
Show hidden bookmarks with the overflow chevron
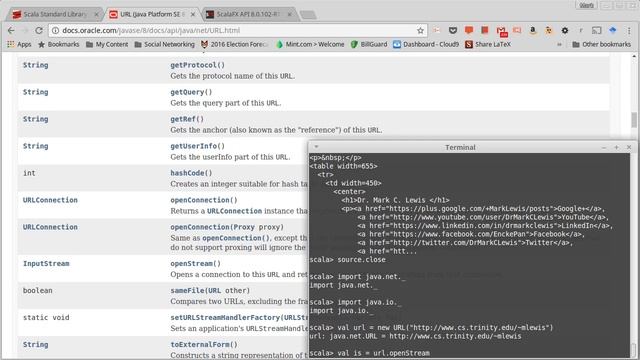559,44
